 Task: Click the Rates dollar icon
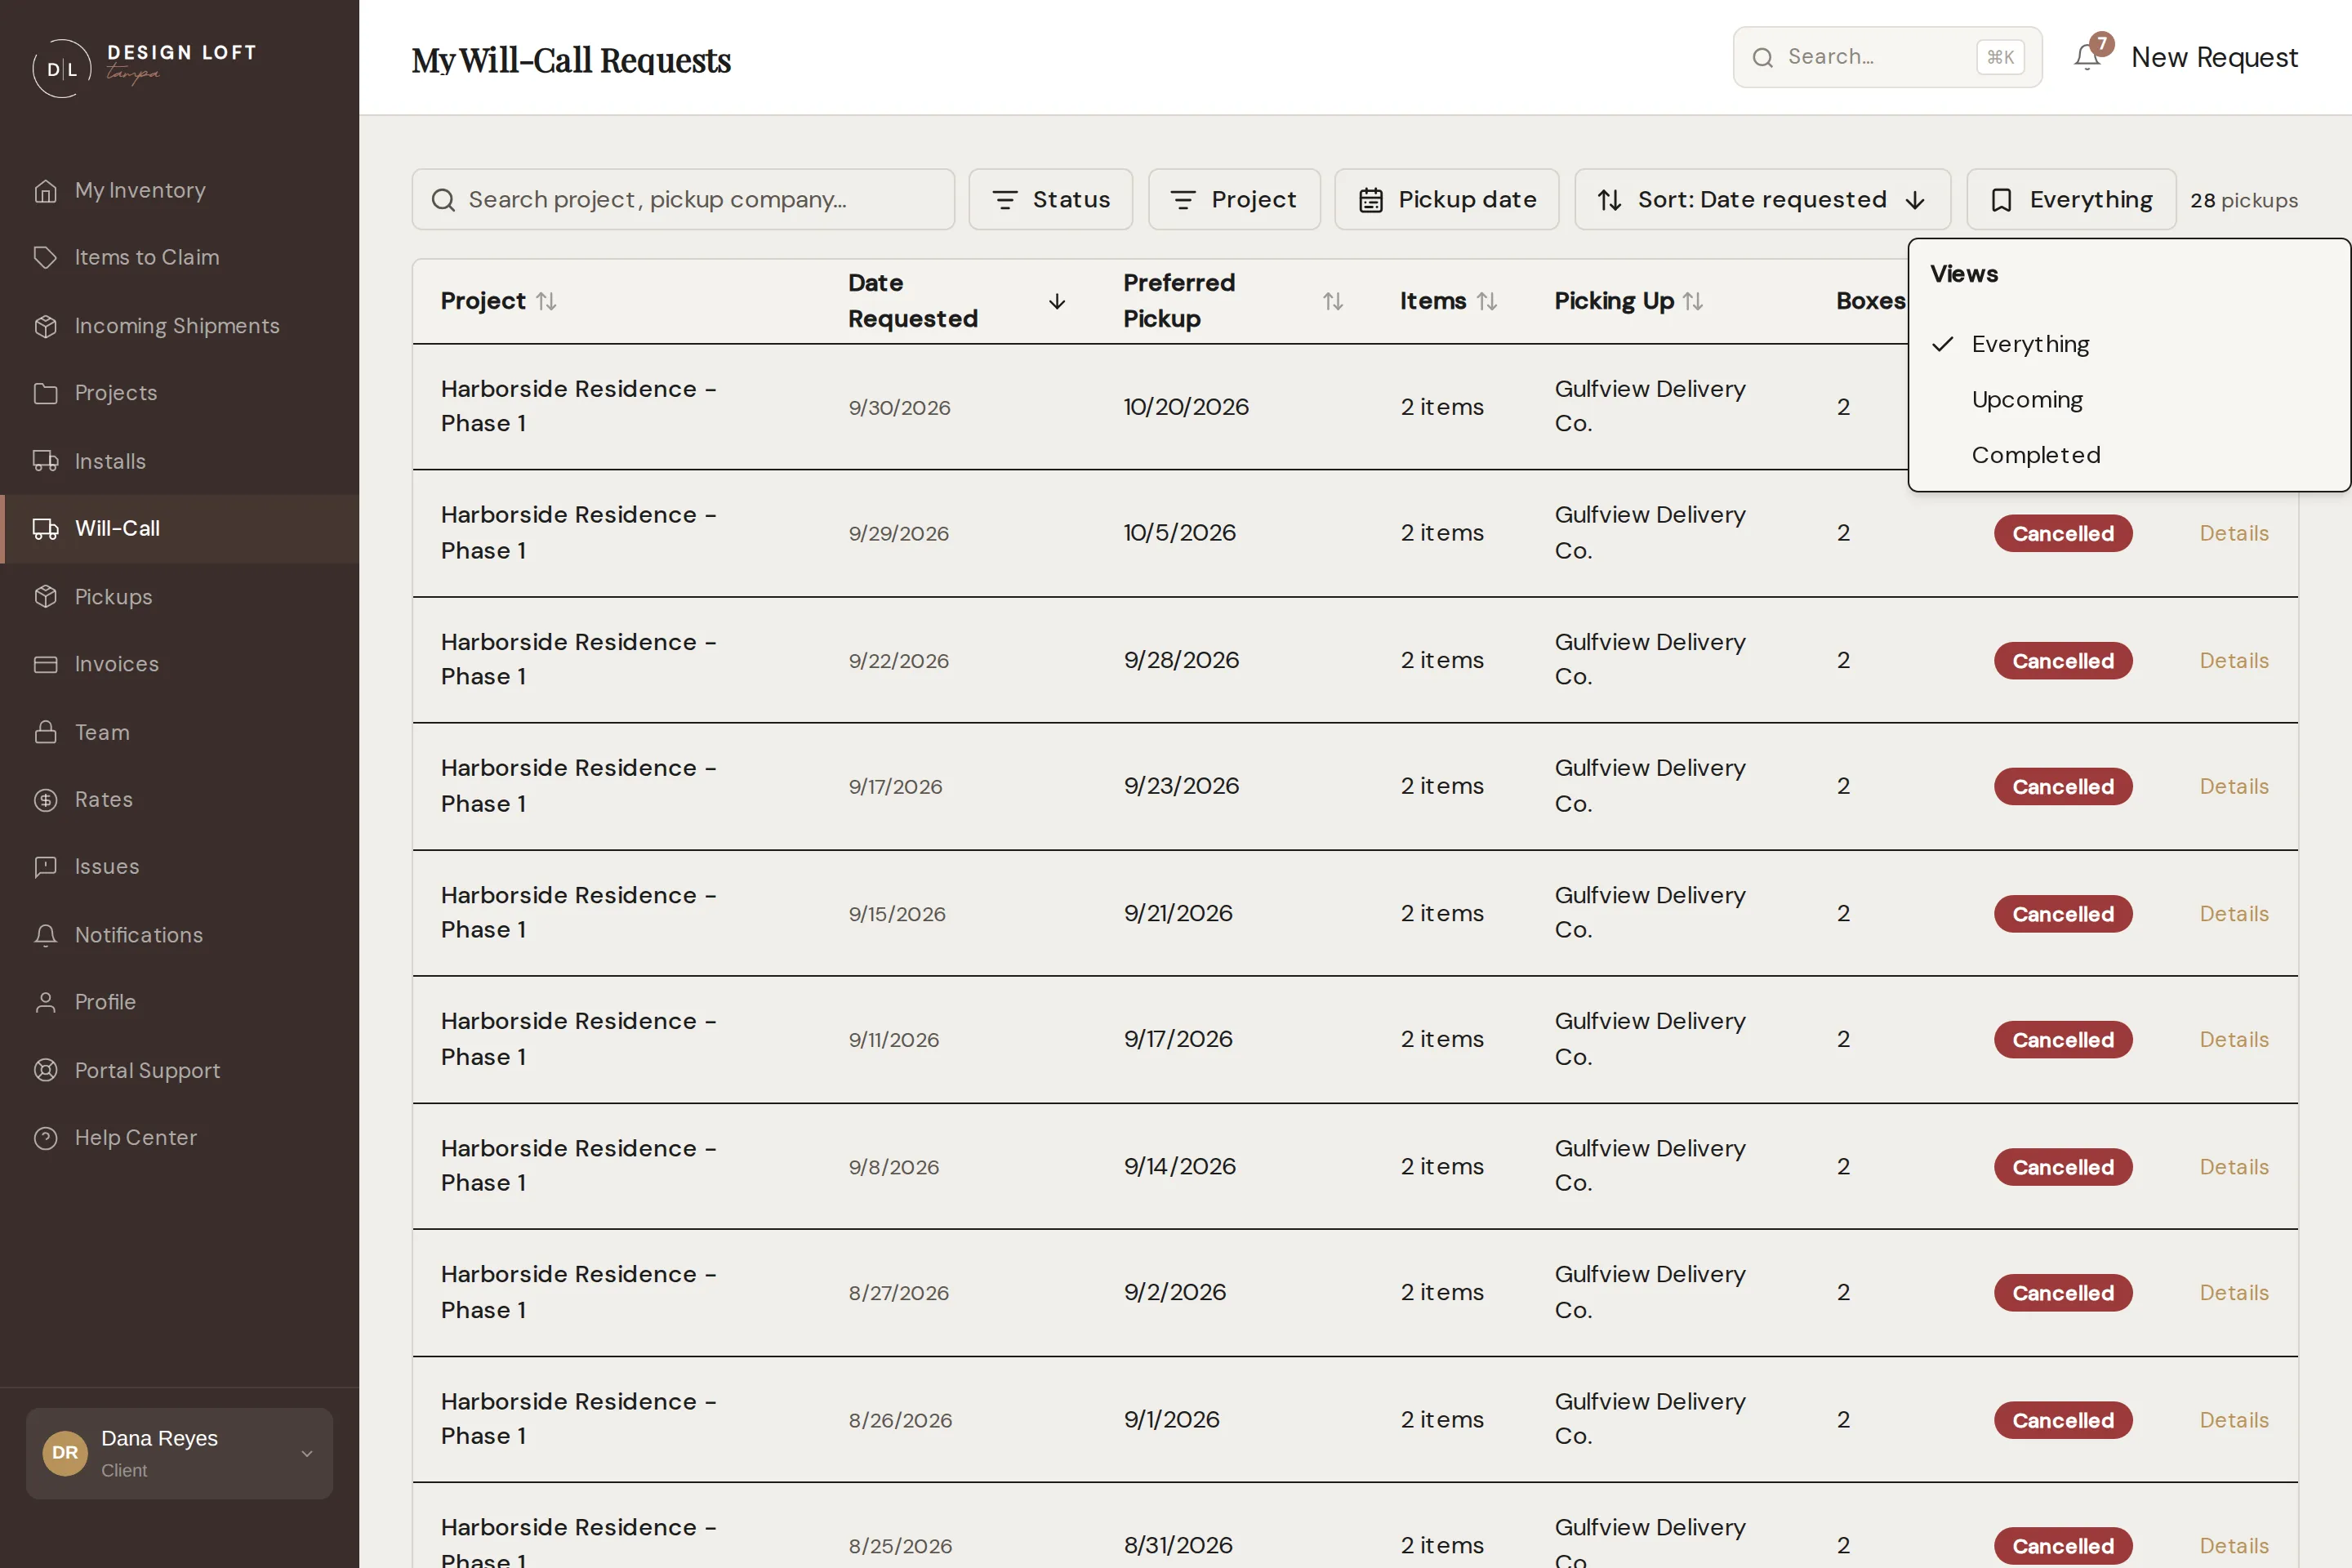pos(45,799)
